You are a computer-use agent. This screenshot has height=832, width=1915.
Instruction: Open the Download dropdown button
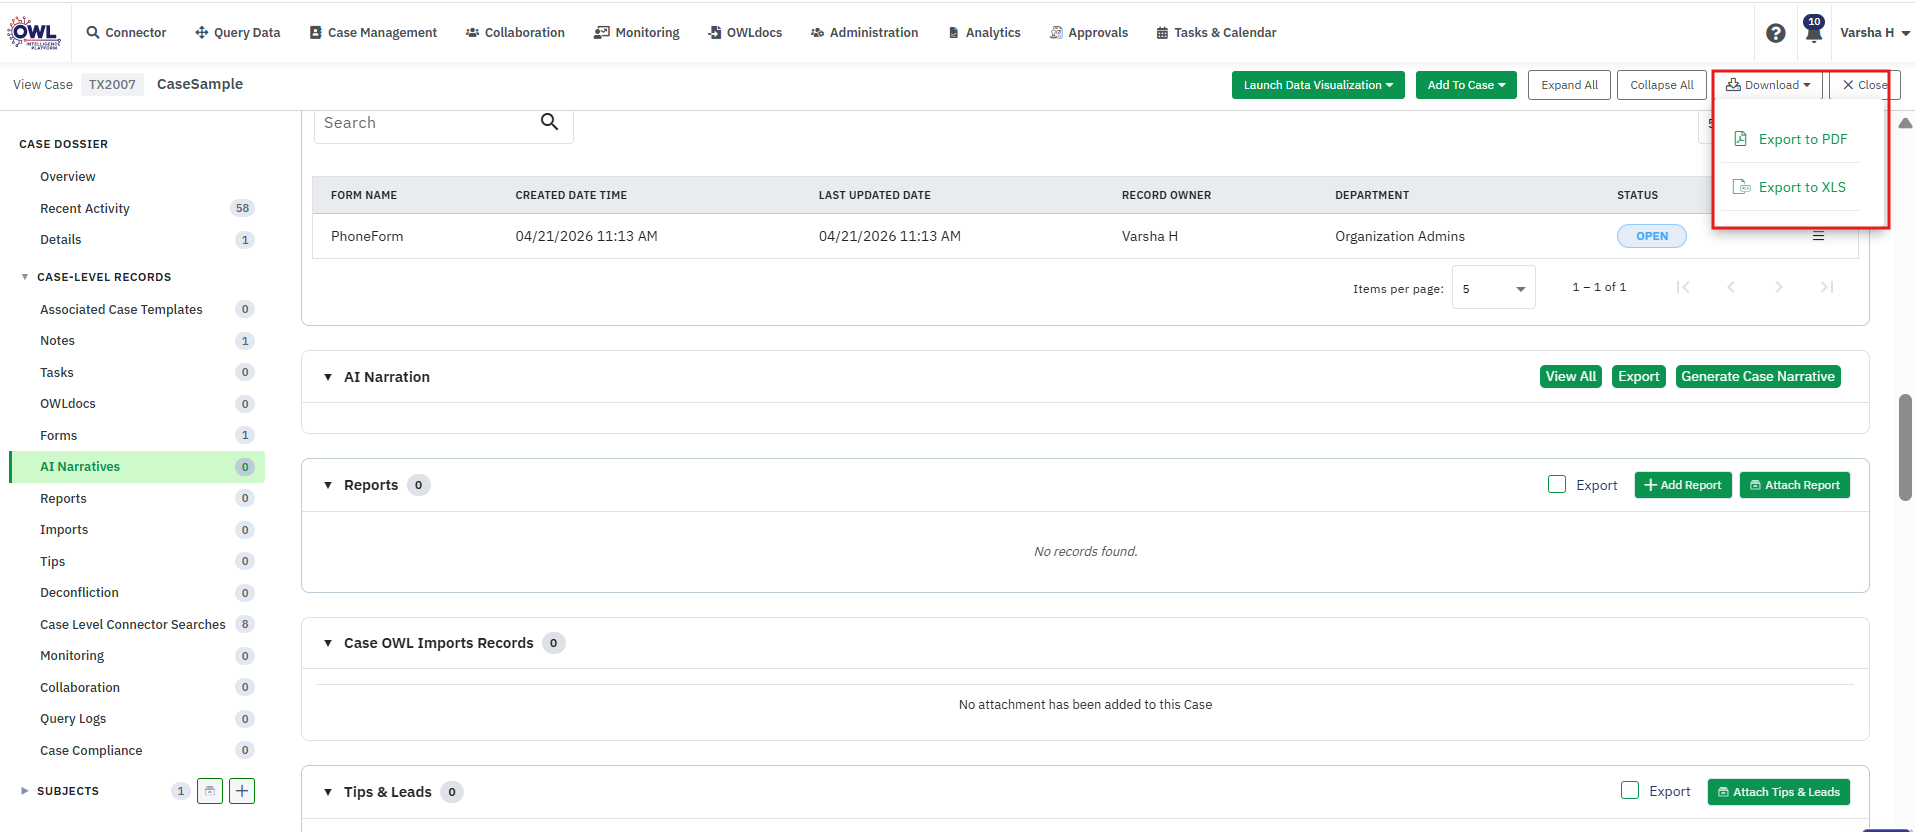pyautogui.click(x=1768, y=85)
